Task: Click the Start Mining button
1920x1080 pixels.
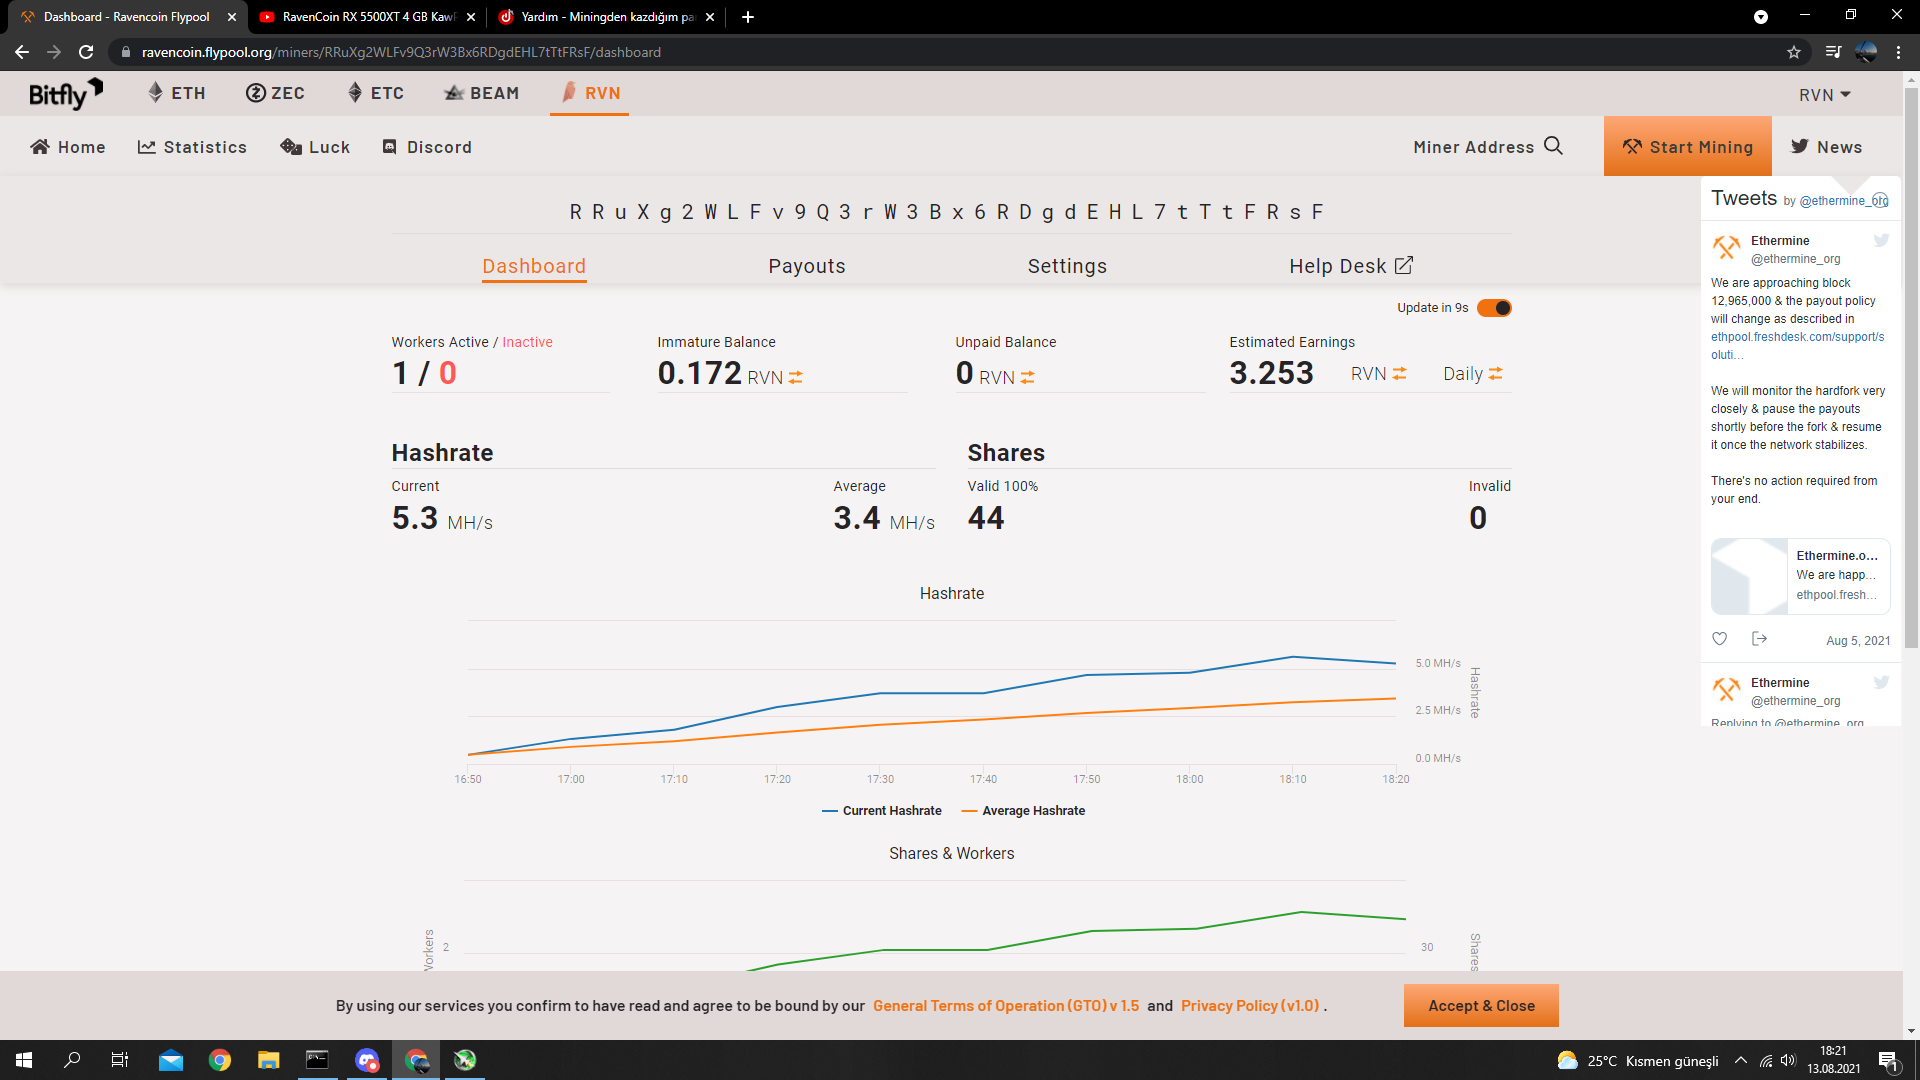Action: tap(1687, 147)
